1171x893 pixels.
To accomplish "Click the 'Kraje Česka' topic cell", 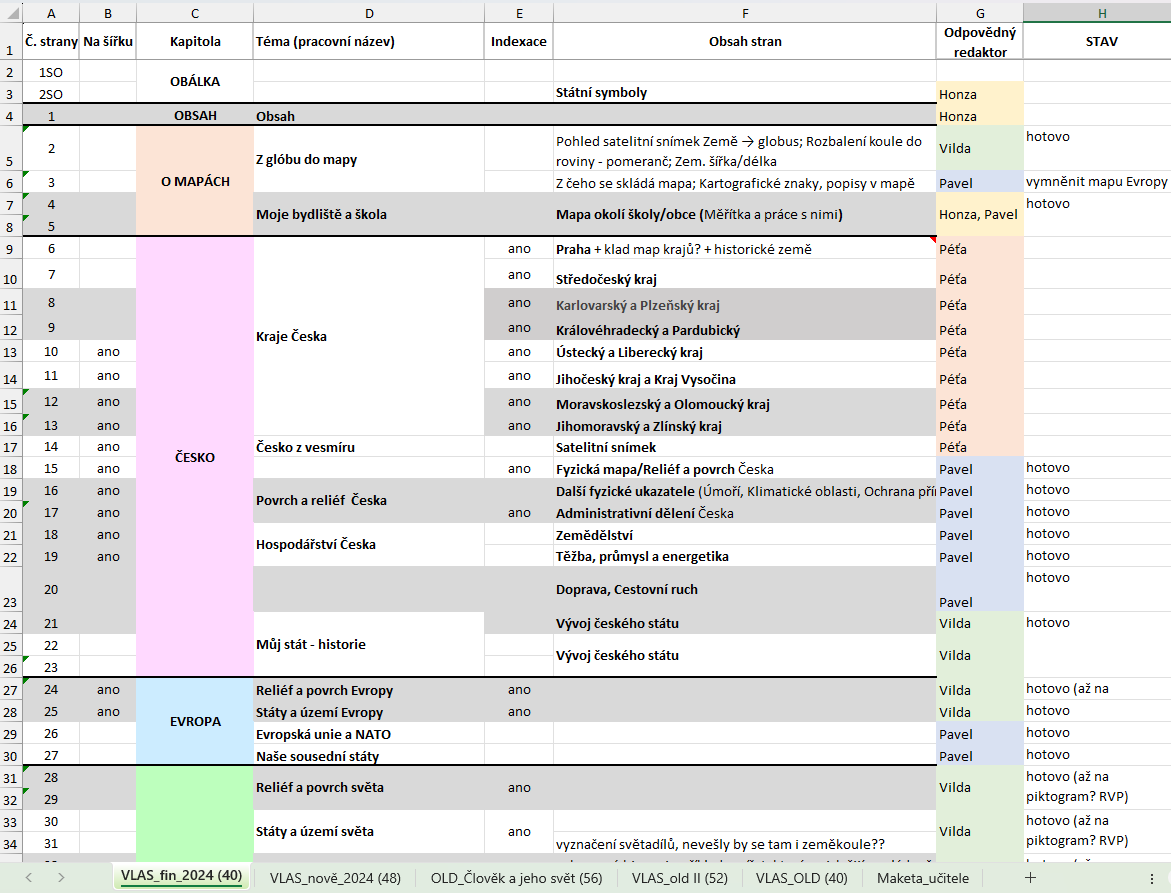I will click(x=369, y=336).
